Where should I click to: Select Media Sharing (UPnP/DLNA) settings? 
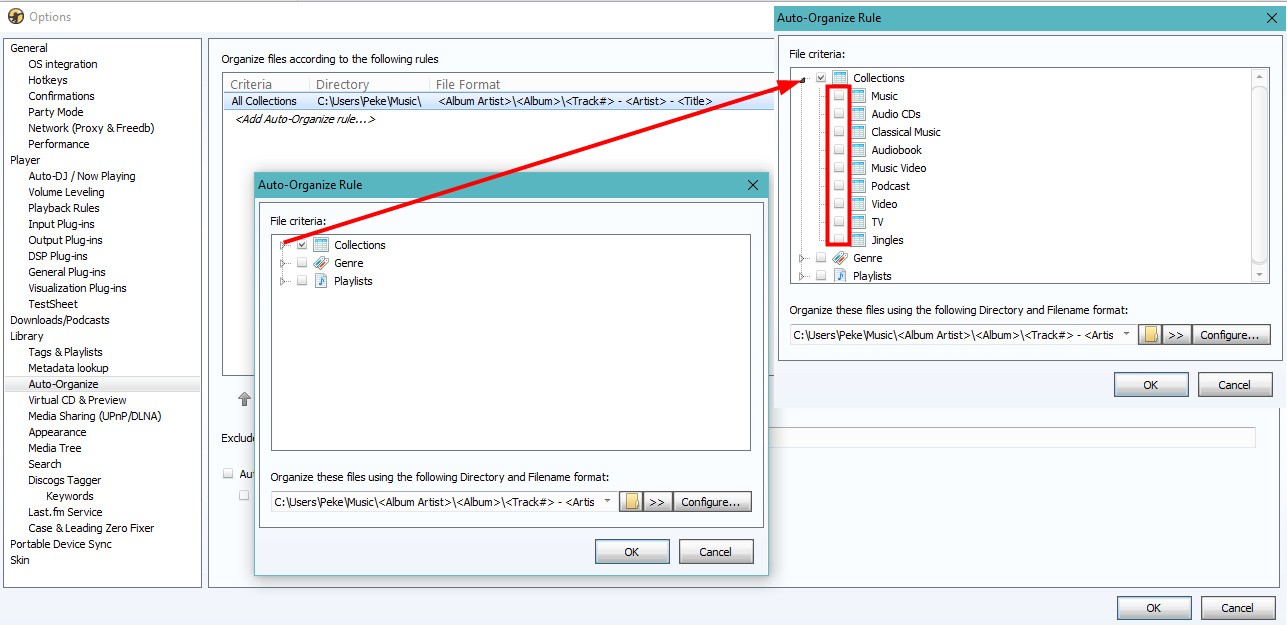[x=94, y=416]
